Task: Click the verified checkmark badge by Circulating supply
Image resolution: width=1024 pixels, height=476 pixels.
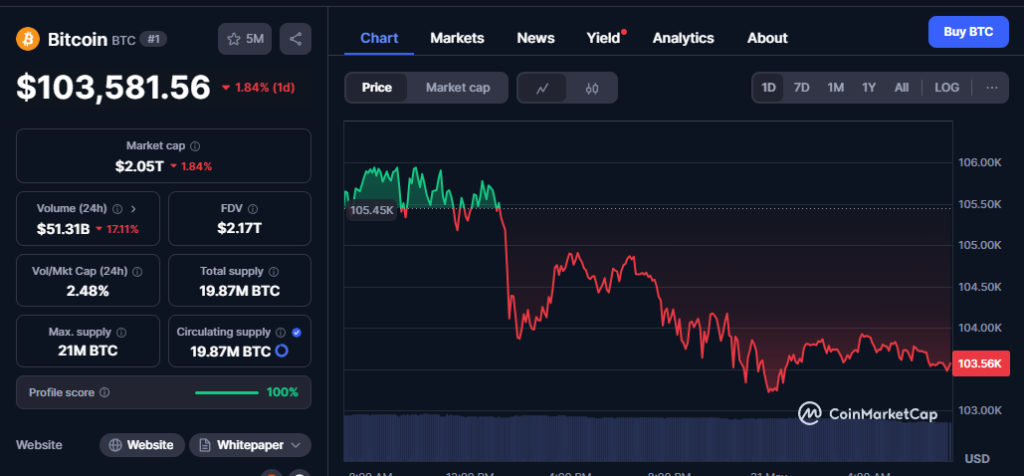Action: coord(296,332)
